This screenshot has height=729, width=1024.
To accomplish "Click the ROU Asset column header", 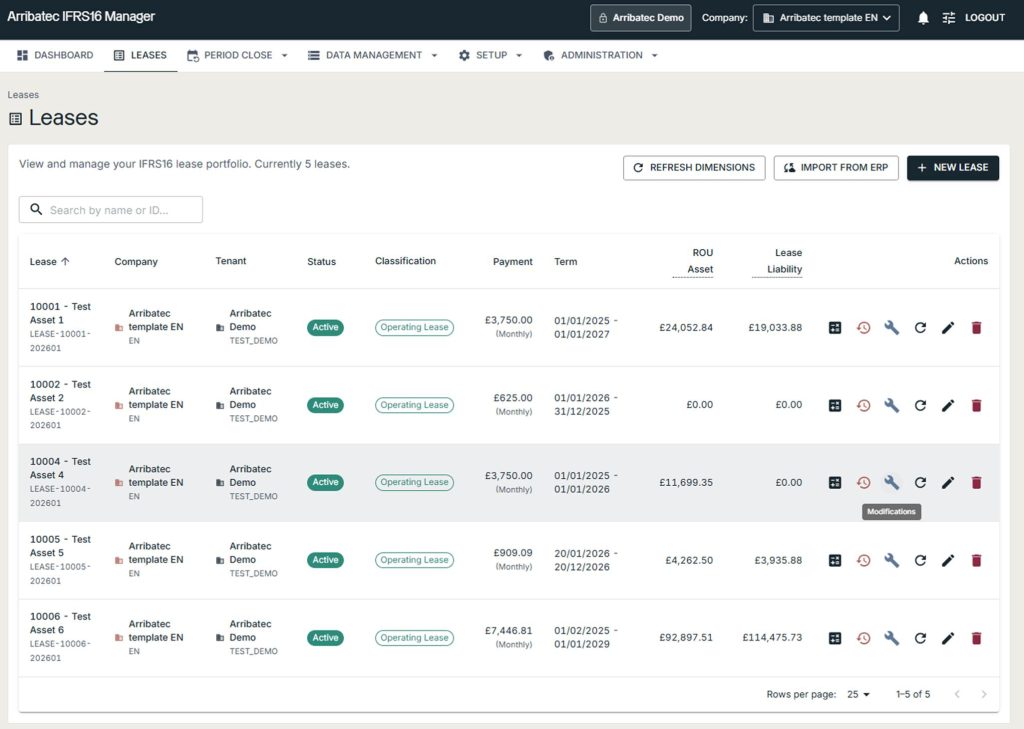I will 693,261.
